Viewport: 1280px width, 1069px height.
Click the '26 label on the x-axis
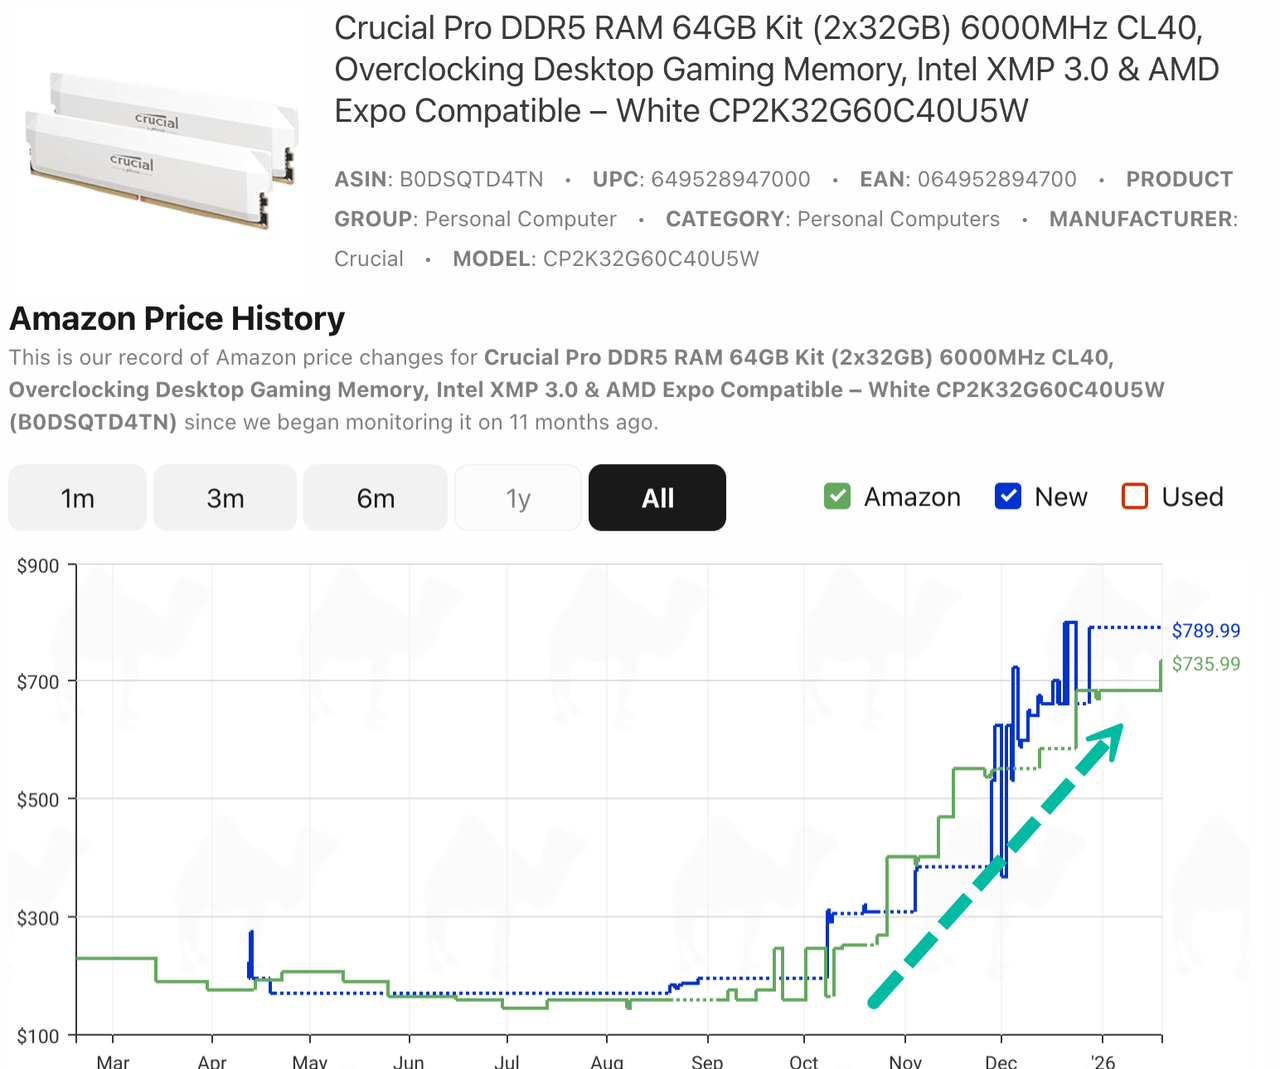pos(1102,1061)
